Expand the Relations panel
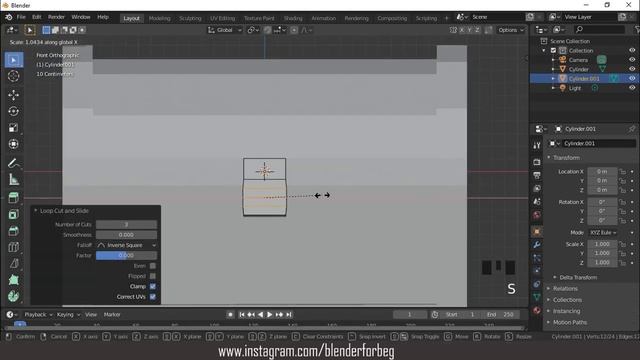 coord(565,289)
